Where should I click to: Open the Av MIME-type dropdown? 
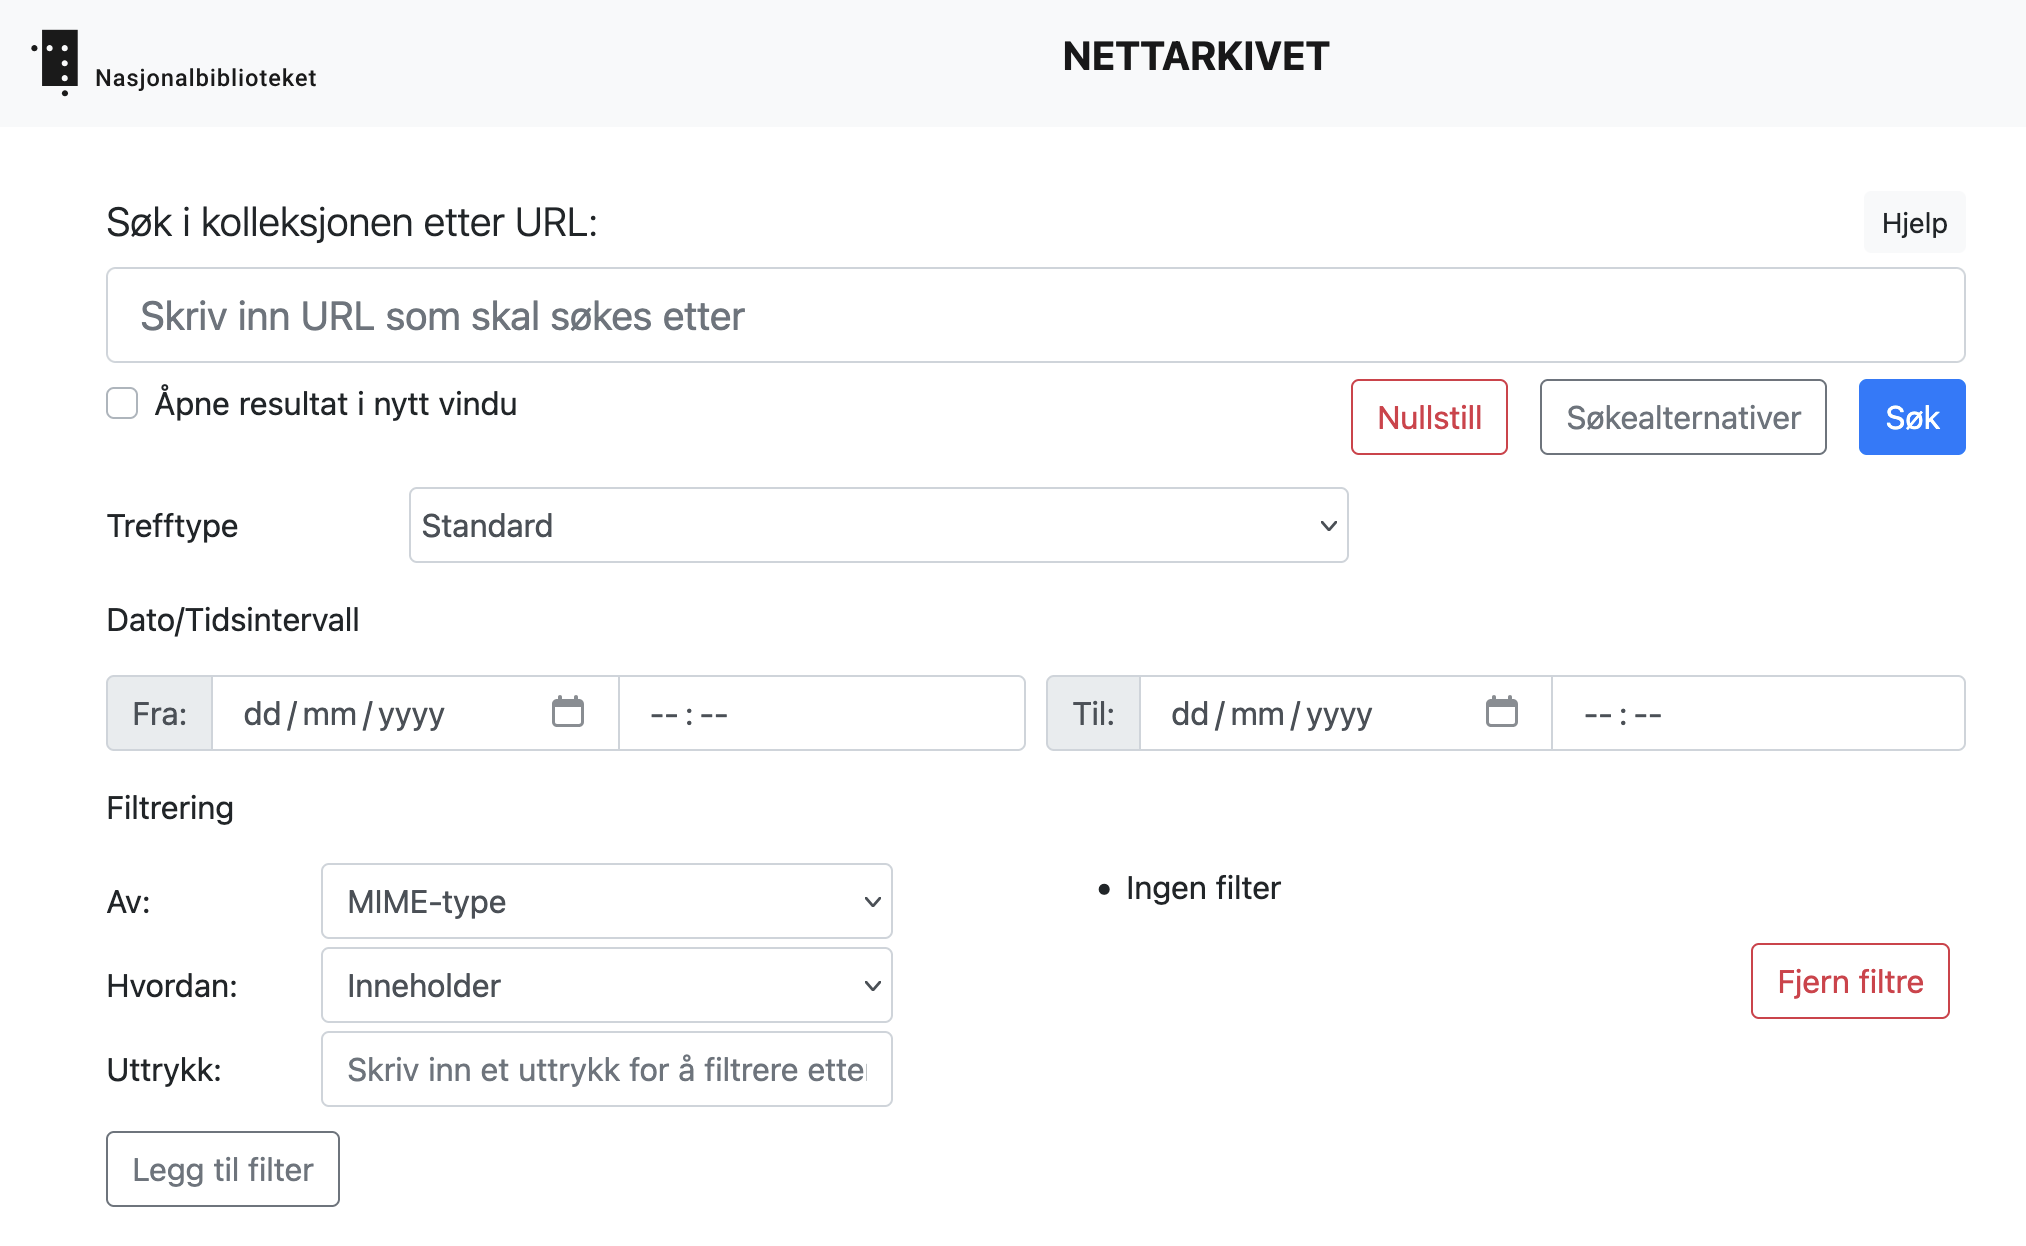(x=606, y=902)
